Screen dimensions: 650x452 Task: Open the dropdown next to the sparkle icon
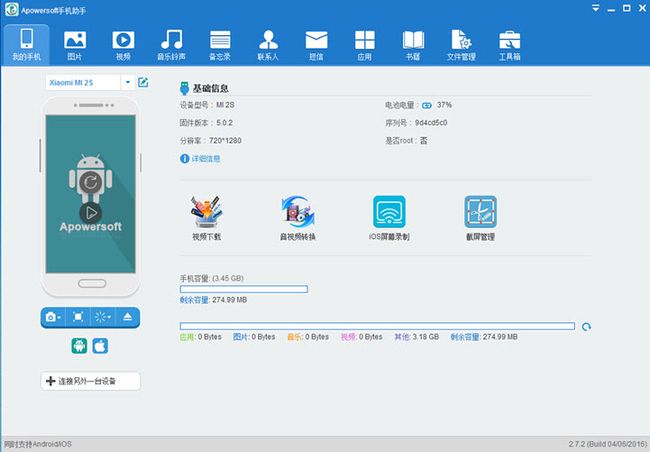tap(109, 318)
